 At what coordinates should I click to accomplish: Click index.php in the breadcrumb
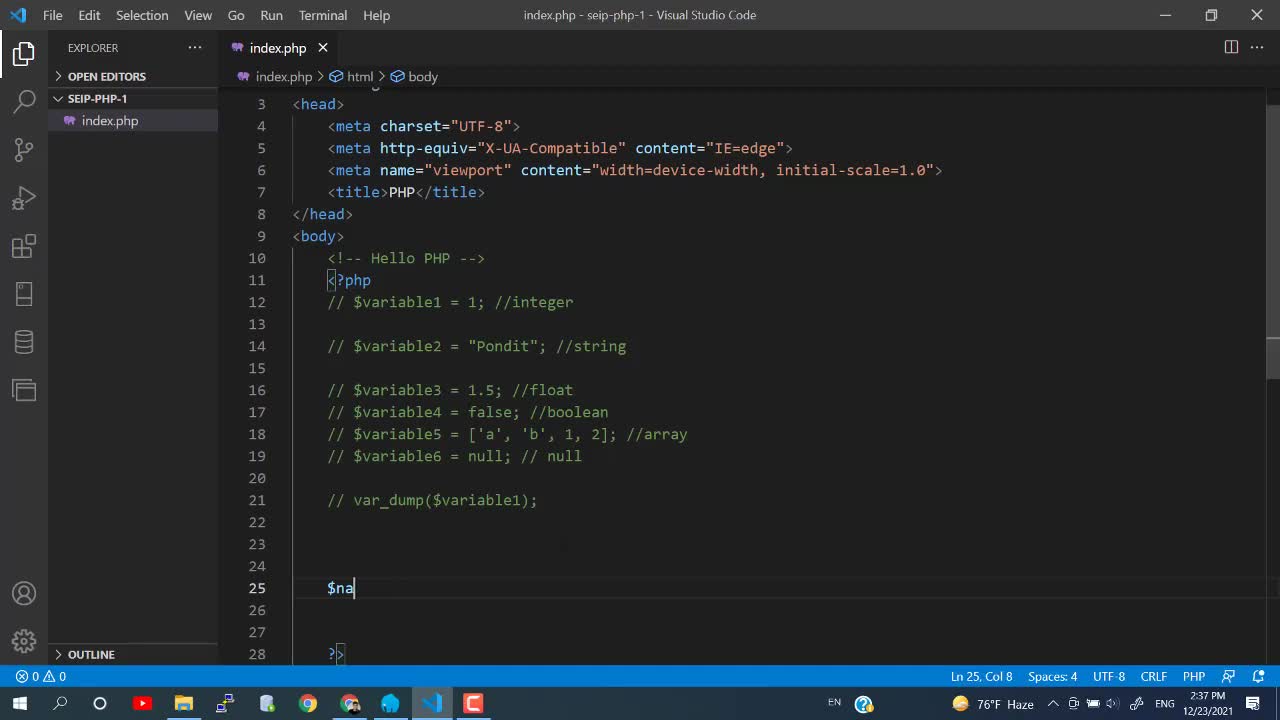click(284, 76)
